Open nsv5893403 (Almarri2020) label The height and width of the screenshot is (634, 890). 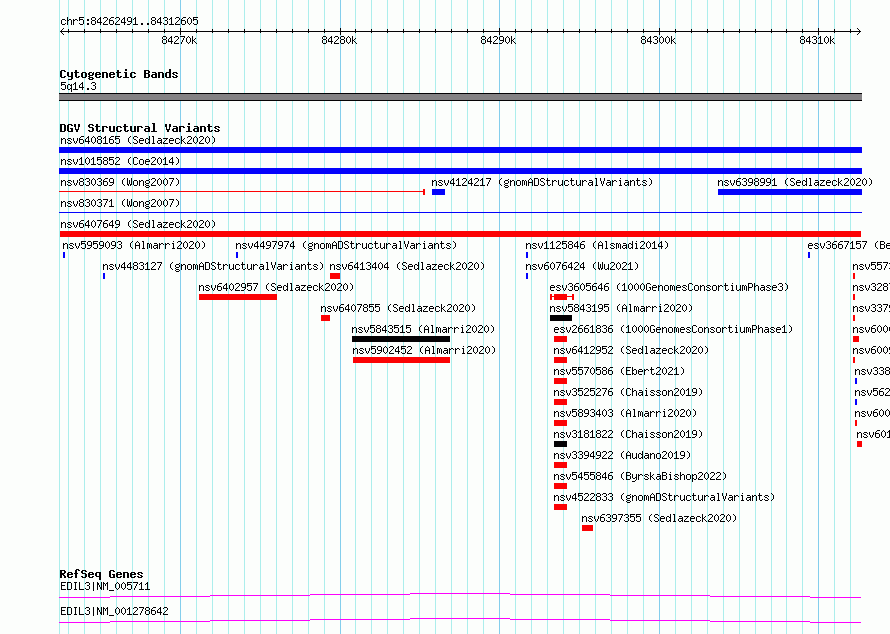pyautogui.click(x=625, y=413)
